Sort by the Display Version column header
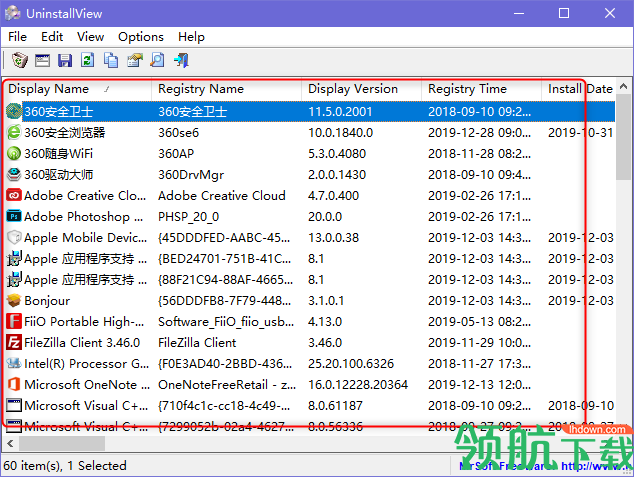Screen dimensions: 634x477 (x=361, y=89)
